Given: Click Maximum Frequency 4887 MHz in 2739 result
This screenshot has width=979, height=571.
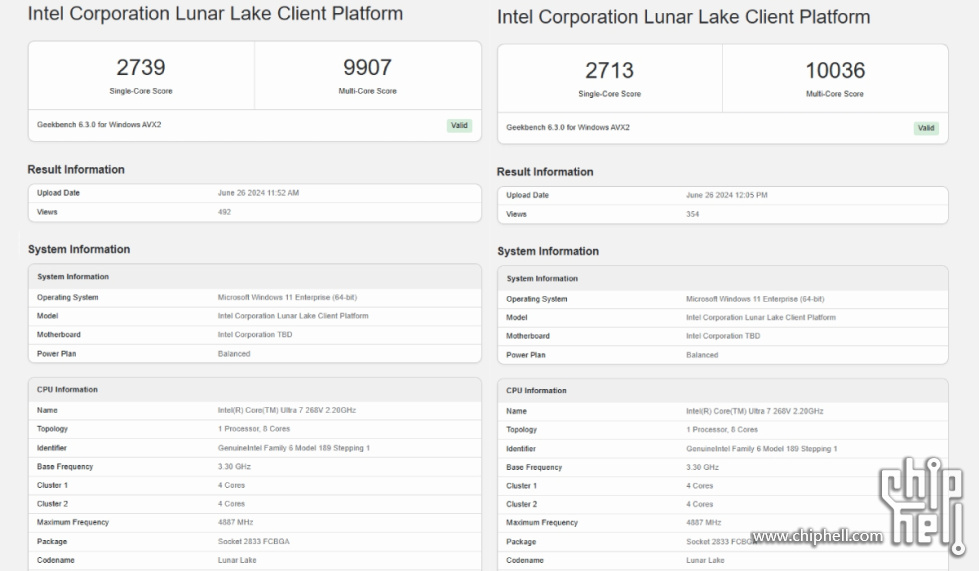Looking at the screenshot, I should pos(235,522).
